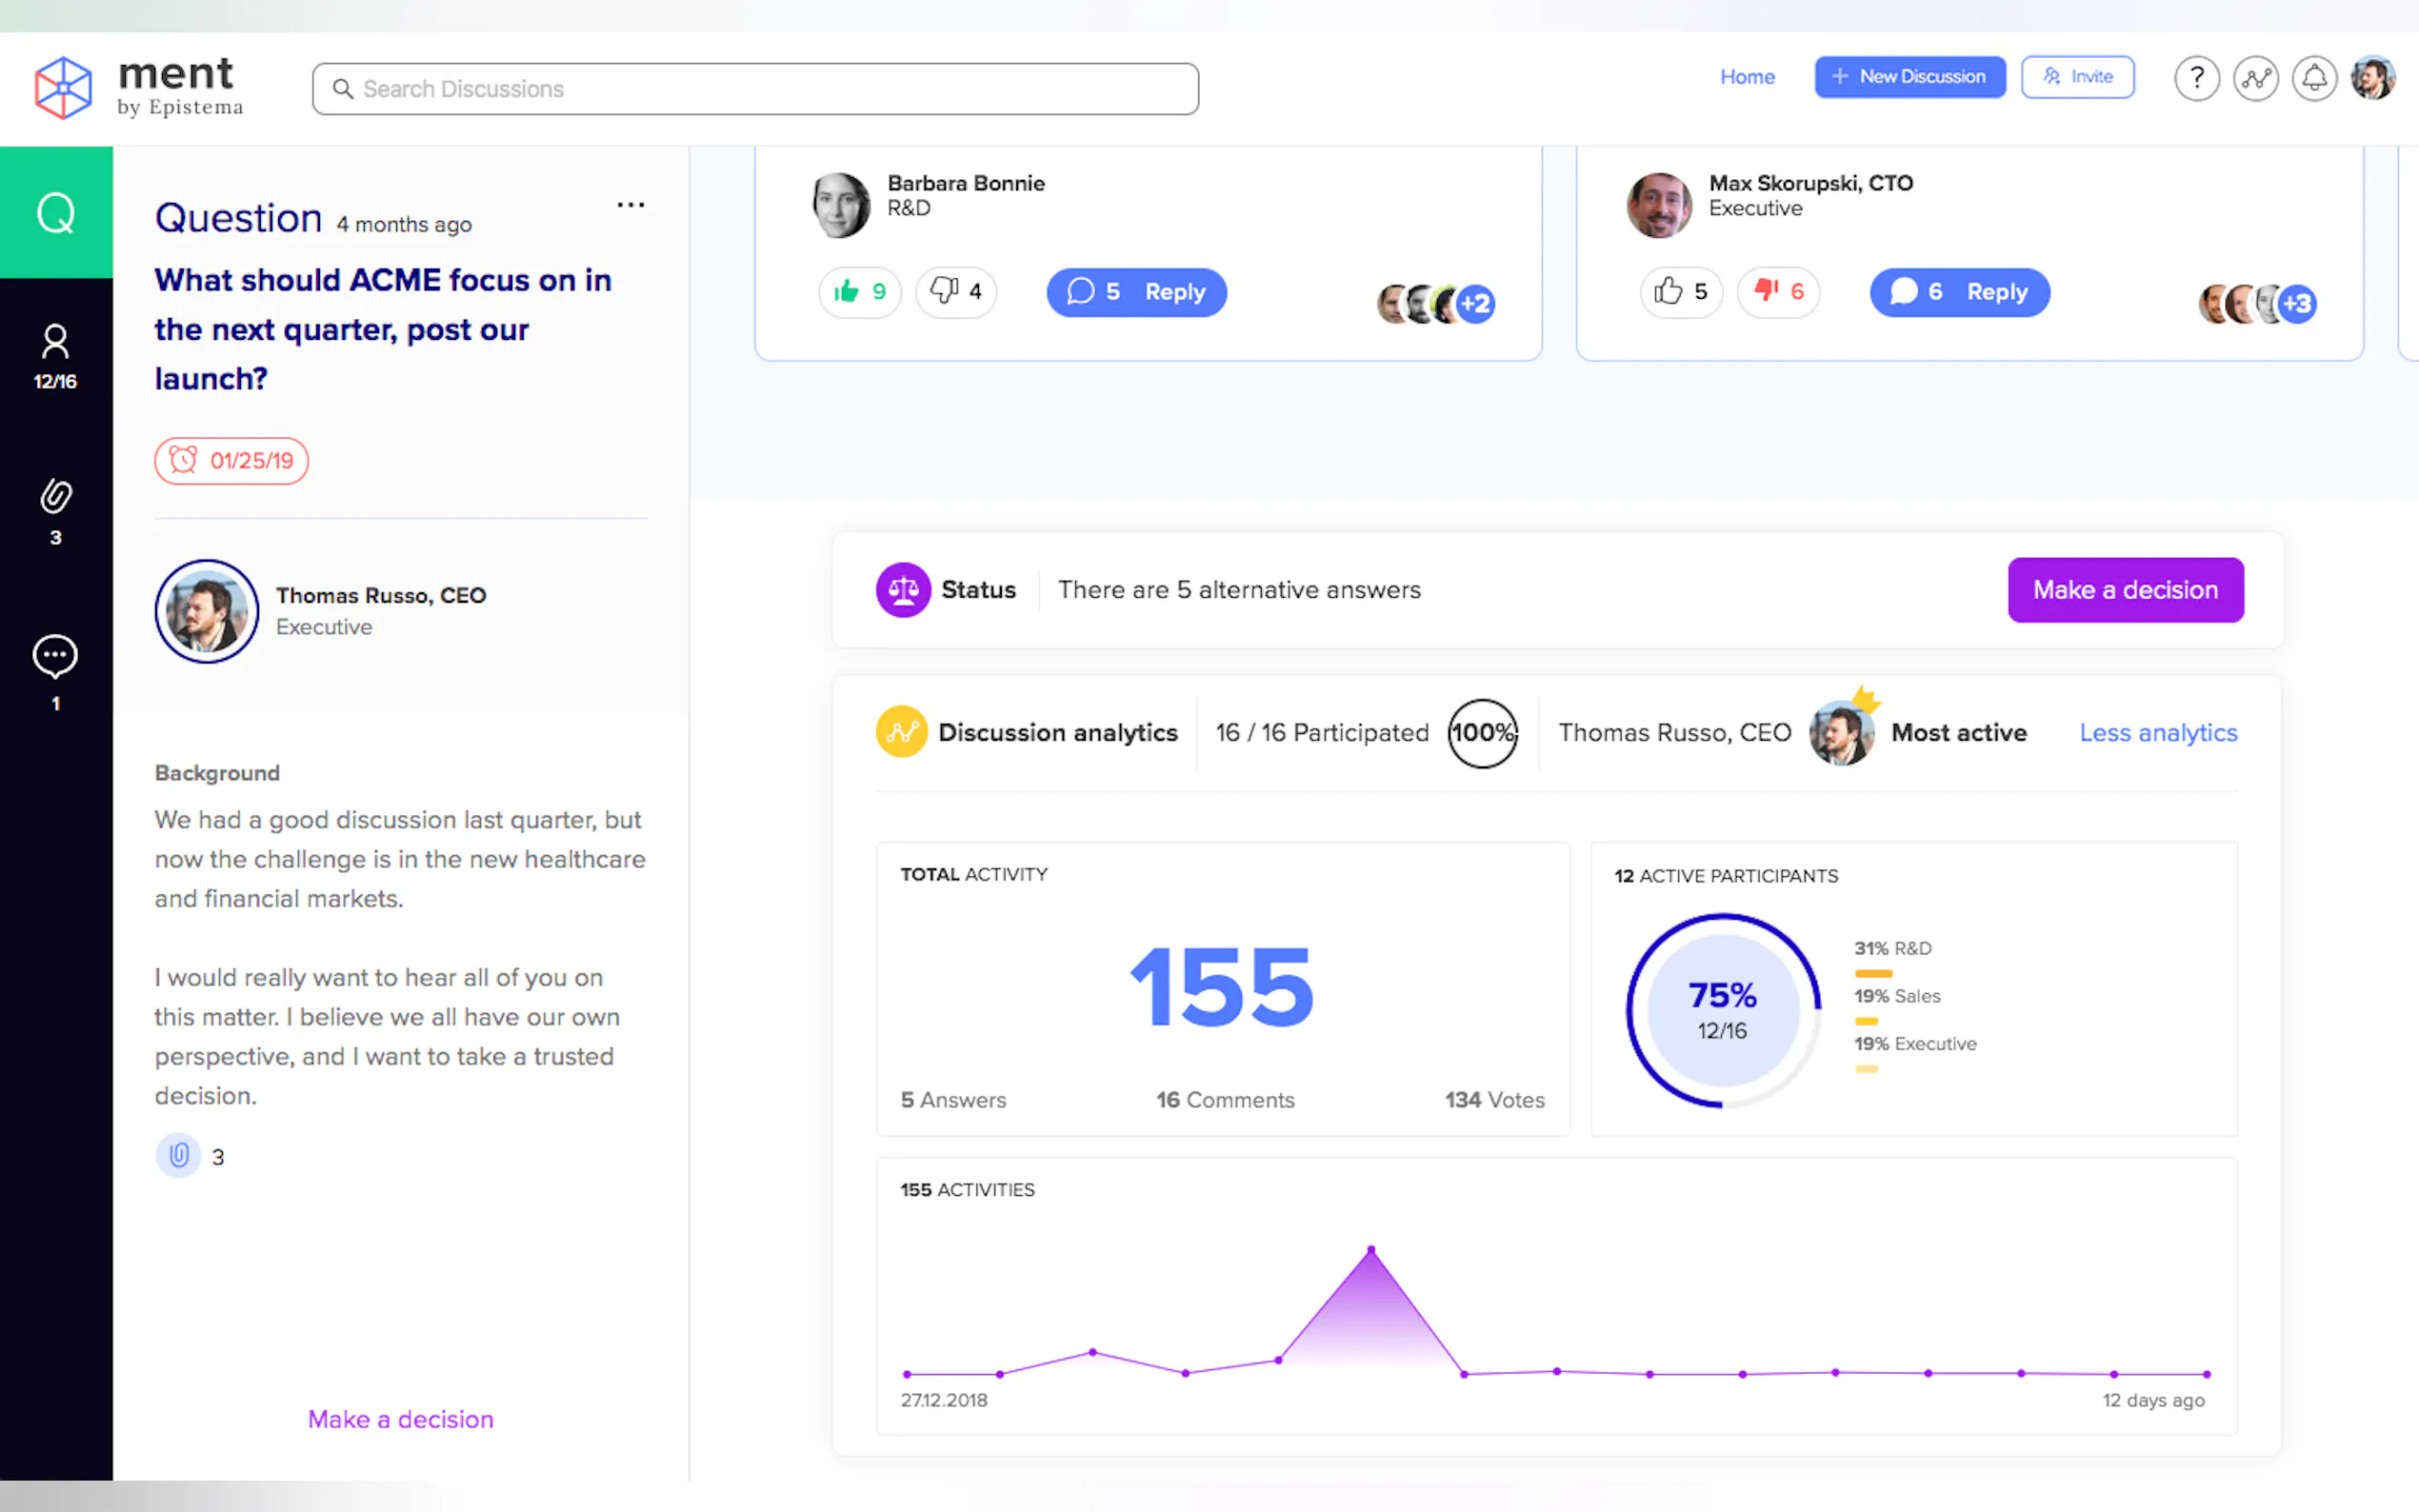
Task: Go to Home in top navigation
Action: click(x=1746, y=77)
